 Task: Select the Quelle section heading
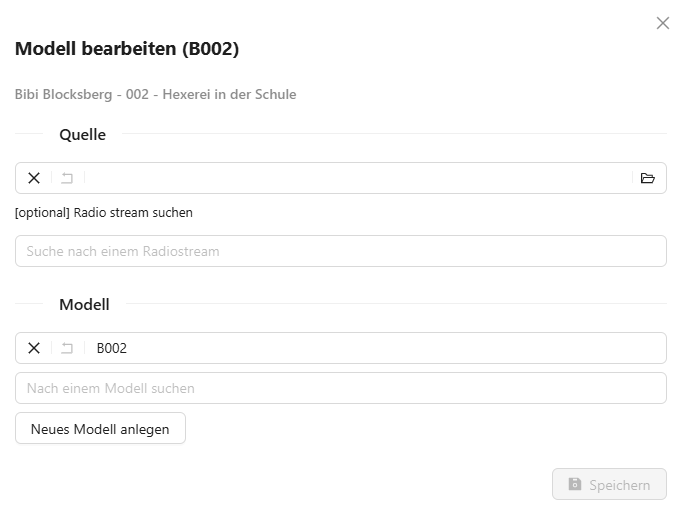coord(82,134)
